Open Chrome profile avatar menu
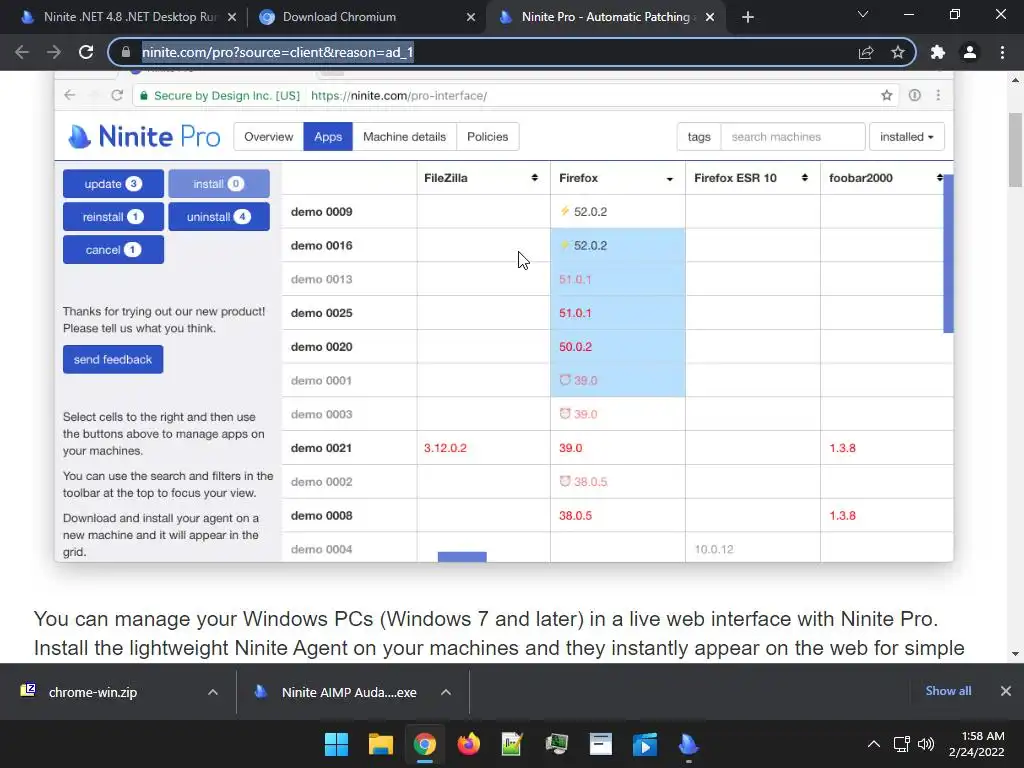 pyautogui.click(x=970, y=52)
